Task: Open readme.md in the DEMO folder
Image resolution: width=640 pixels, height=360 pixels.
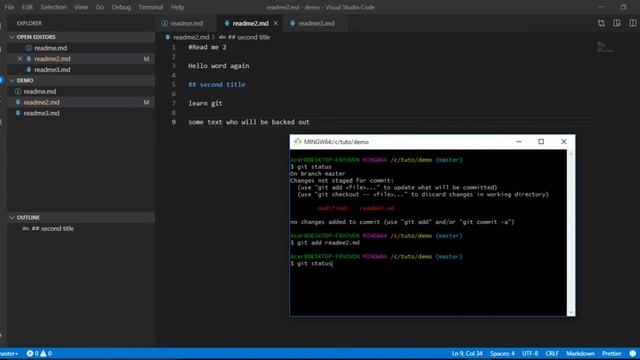Action: tap(81, 91)
